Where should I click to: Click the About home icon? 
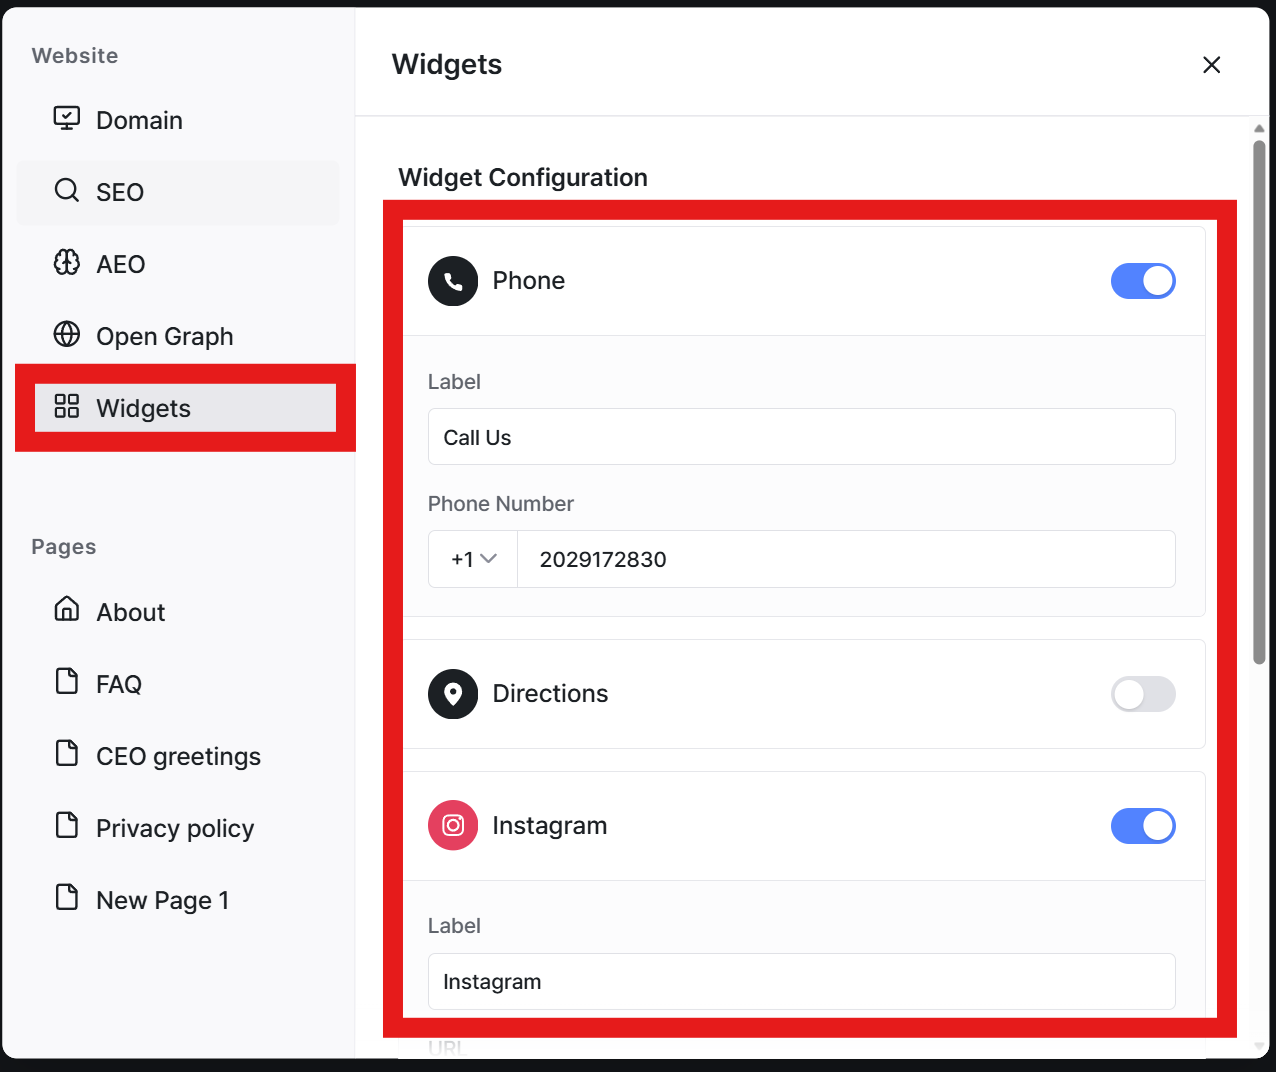click(x=67, y=609)
